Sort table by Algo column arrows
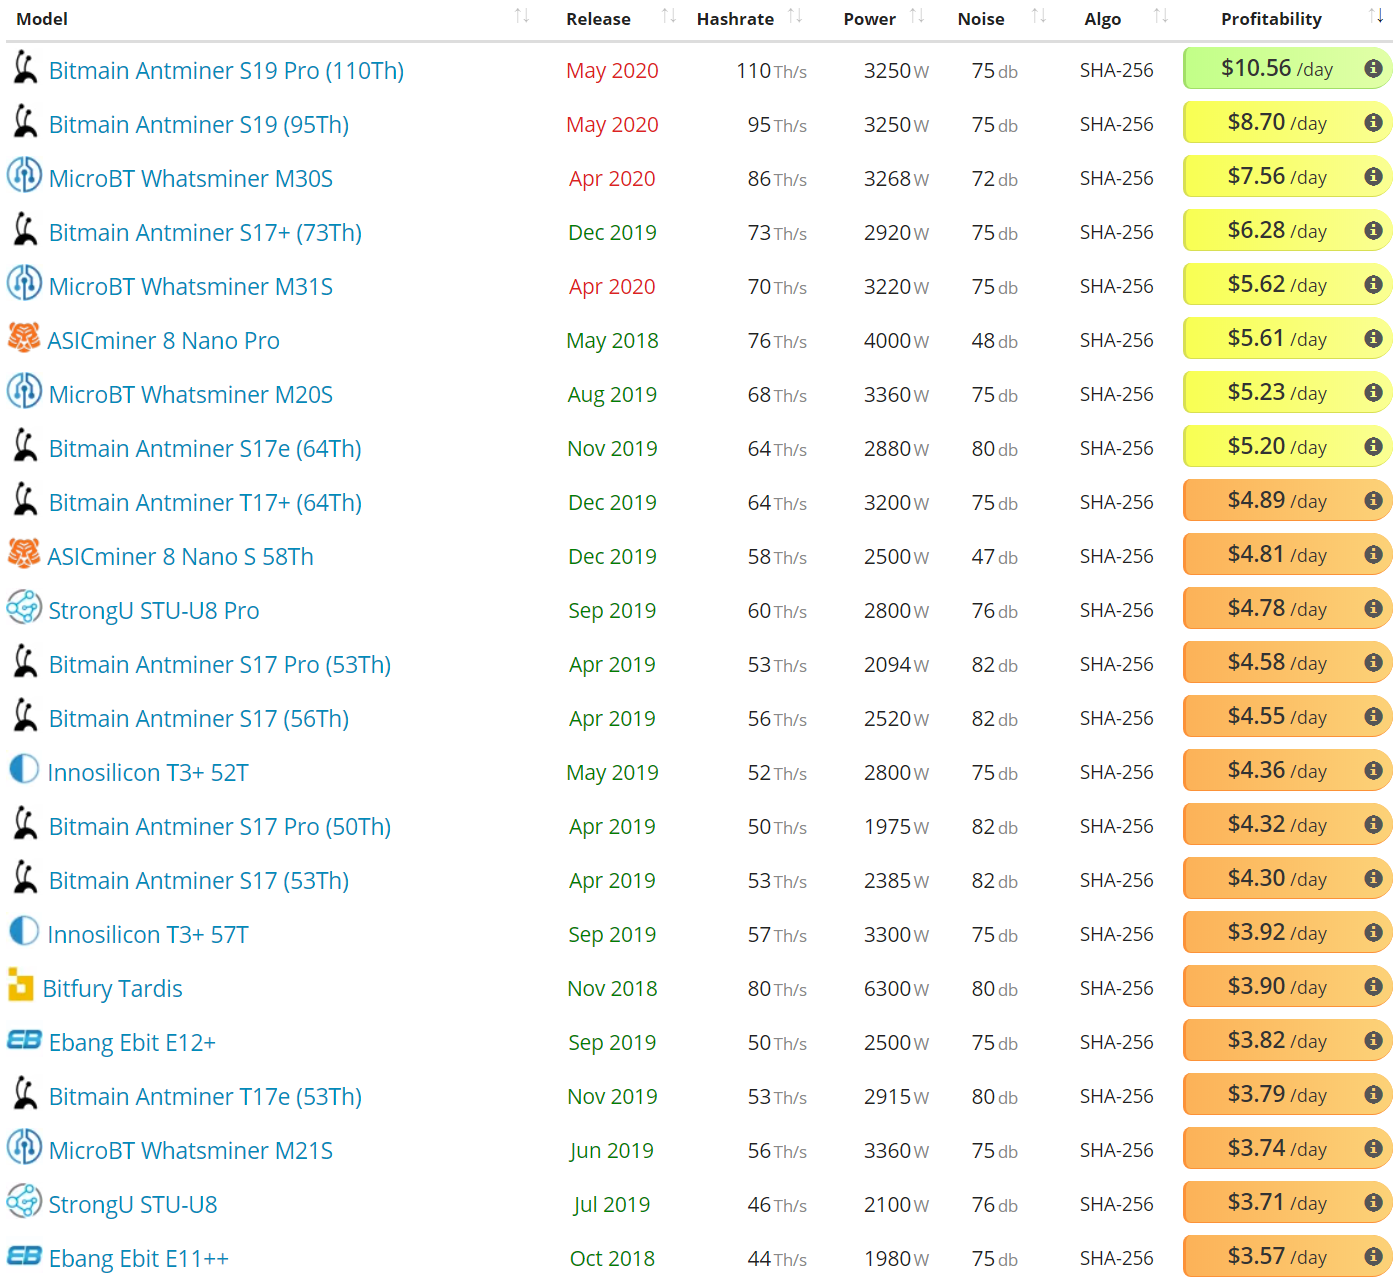The image size is (1398, 1283). pos(1161,16)
